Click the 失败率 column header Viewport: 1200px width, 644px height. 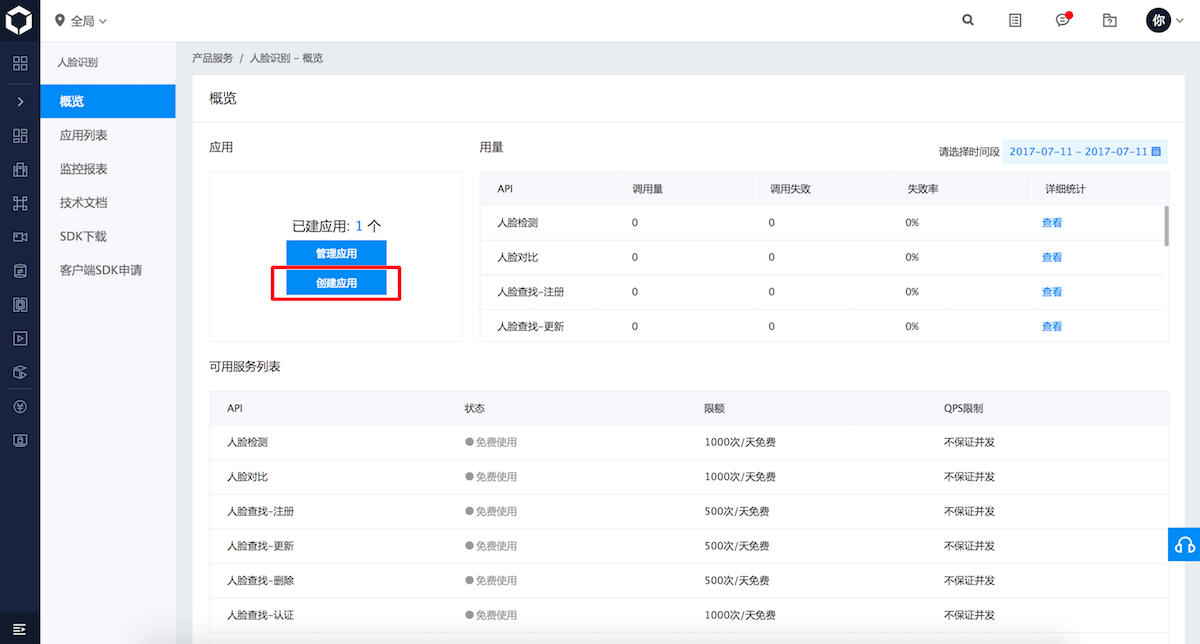point(923,189)
